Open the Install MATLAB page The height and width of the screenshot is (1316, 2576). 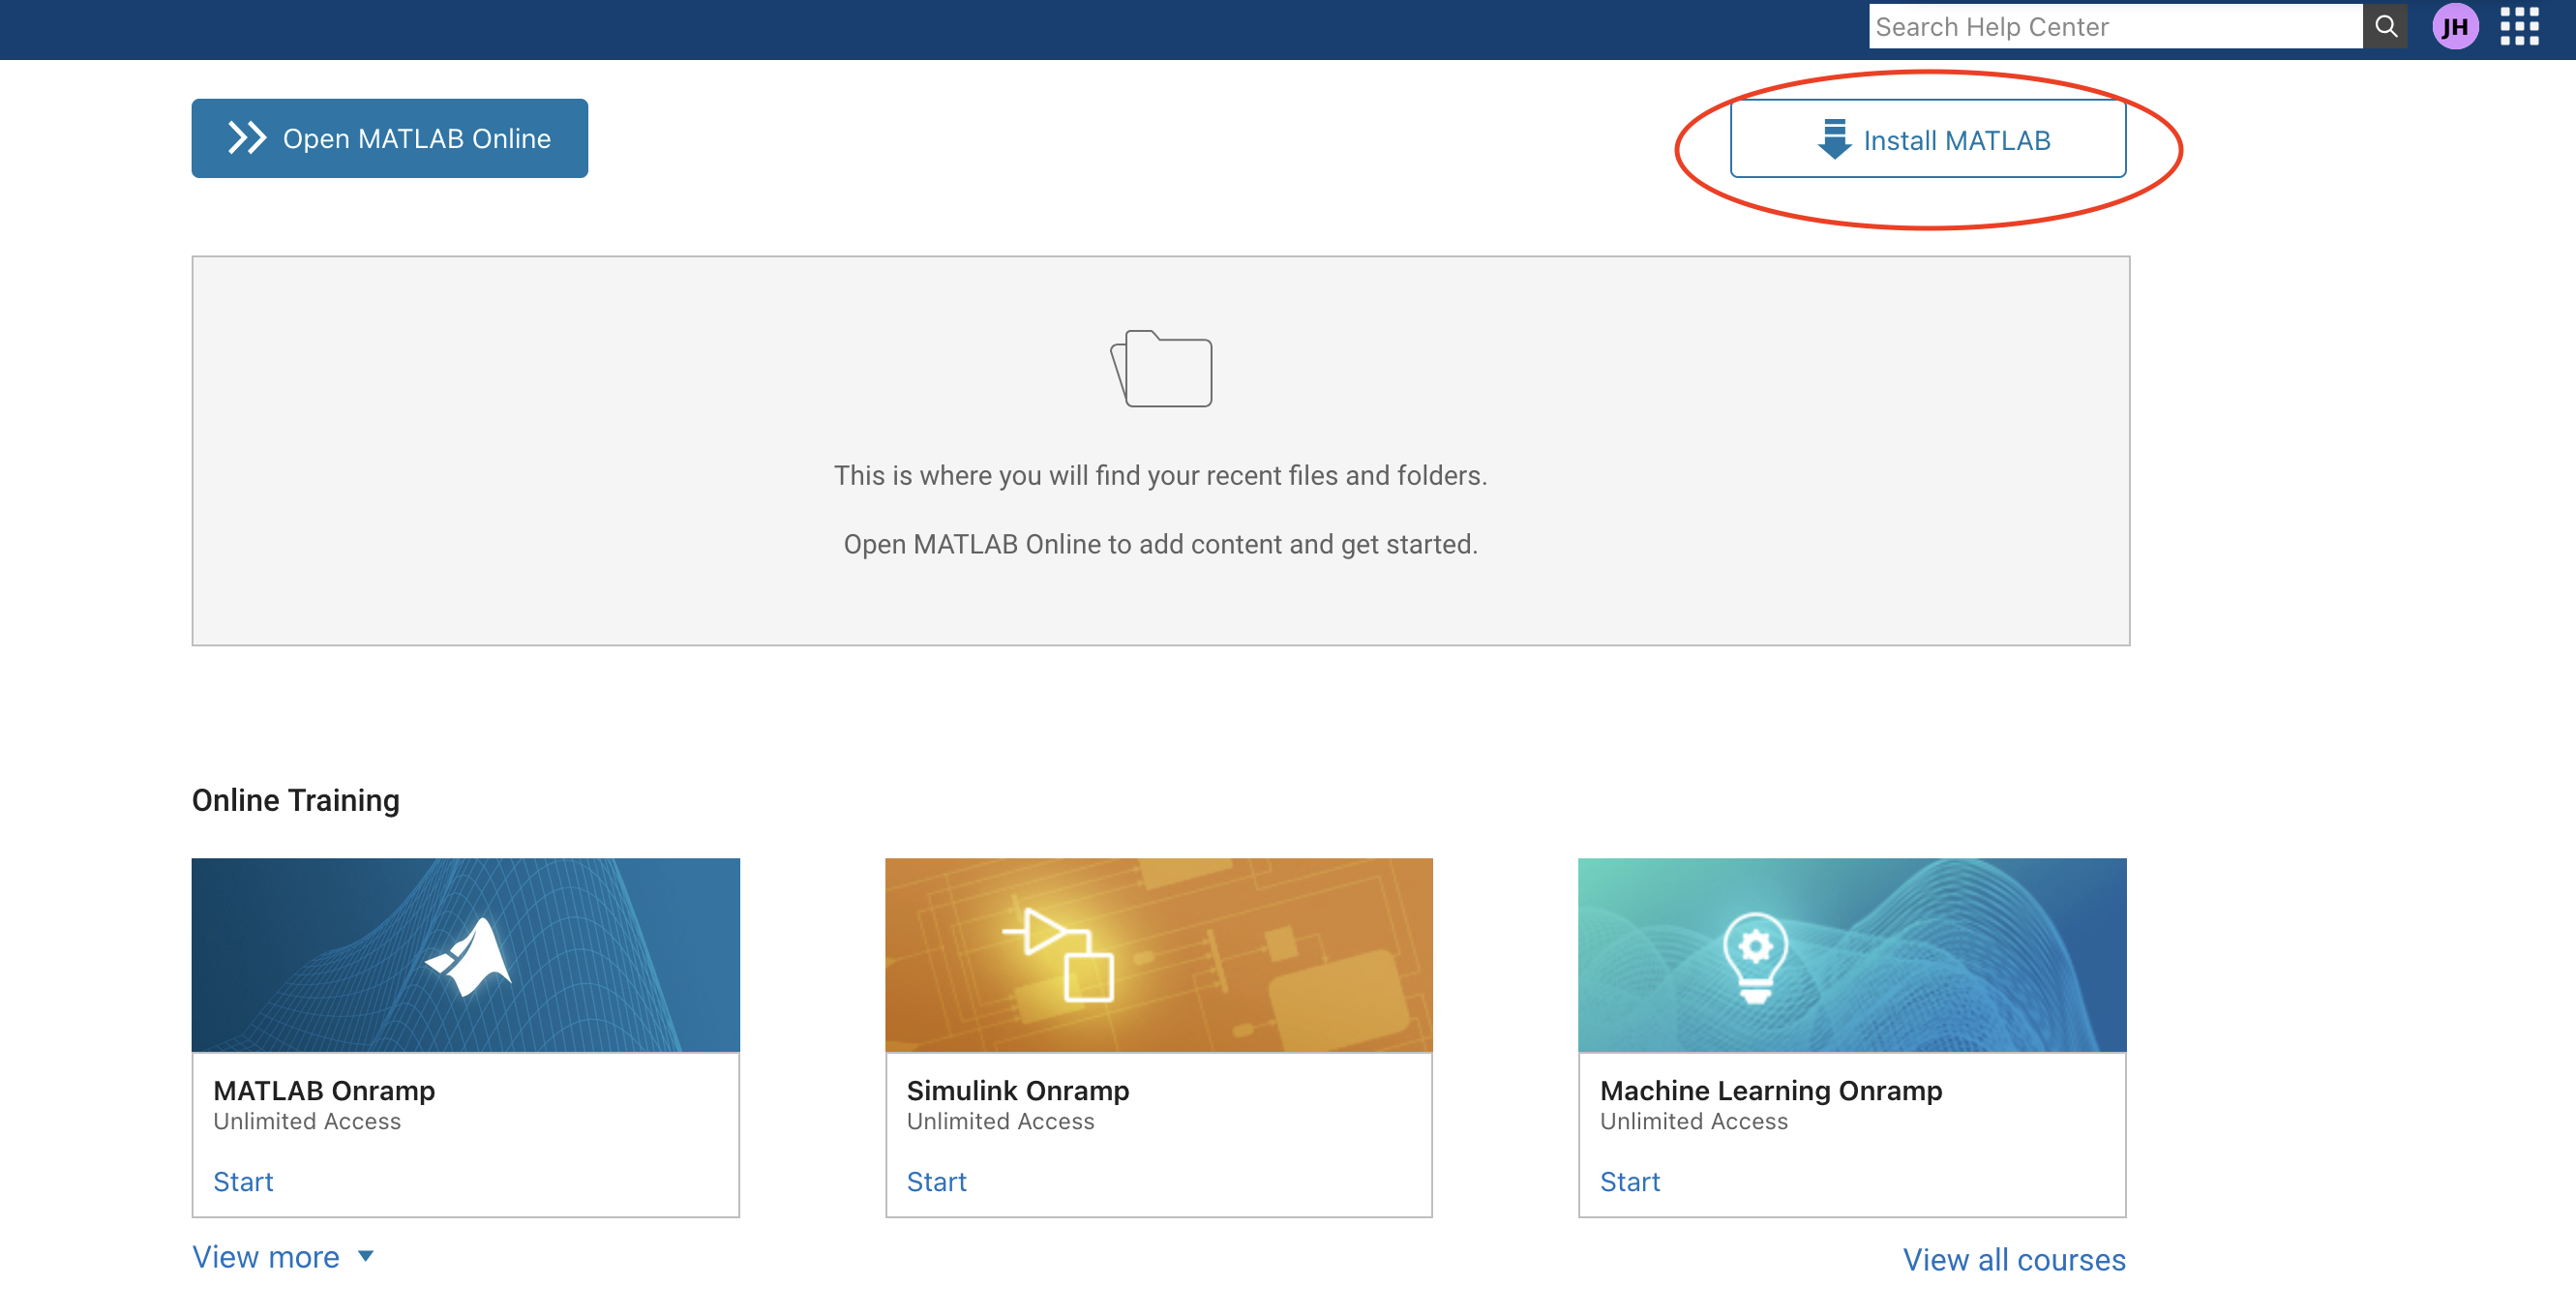[x=1927, y=139]
